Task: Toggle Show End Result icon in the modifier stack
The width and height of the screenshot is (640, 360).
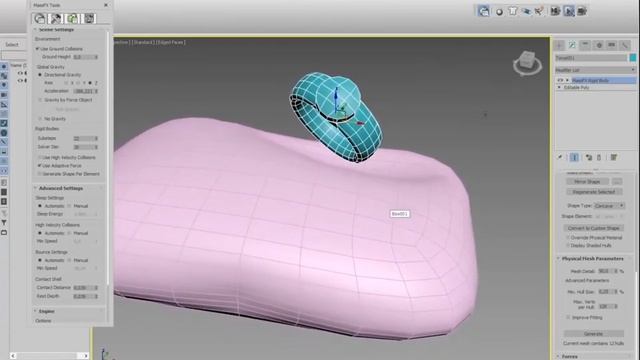Action: click(x=574, y=157)
